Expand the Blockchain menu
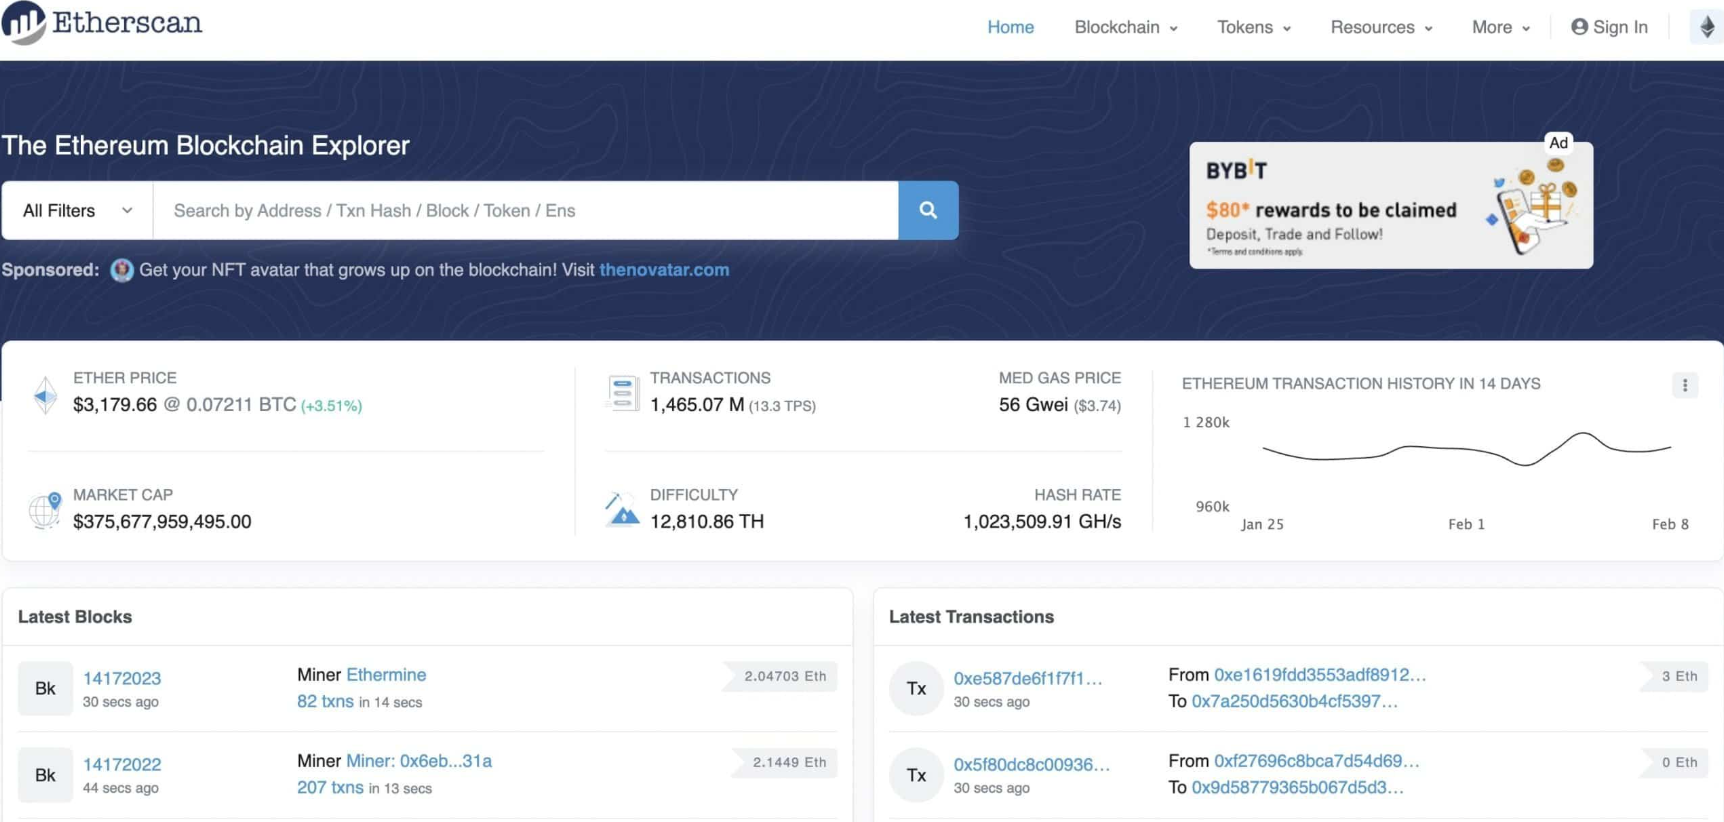Screen dimensions: 1724x822 [x=1126, y=27]
